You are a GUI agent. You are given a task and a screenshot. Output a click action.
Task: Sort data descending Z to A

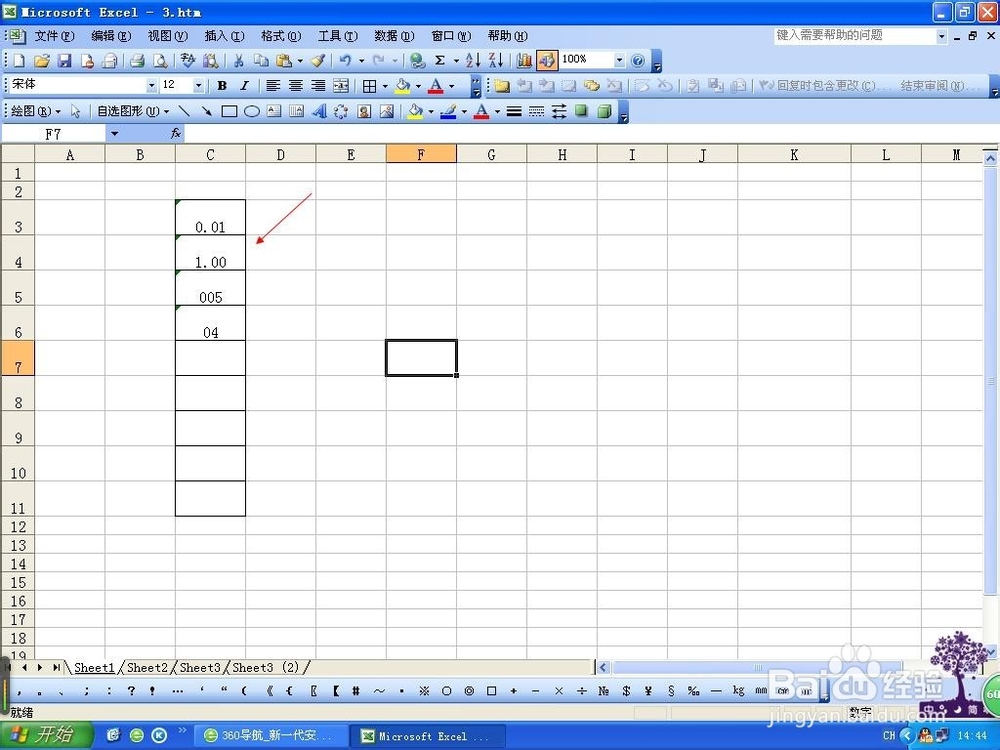pyautogui.click(x=496, y=61)
